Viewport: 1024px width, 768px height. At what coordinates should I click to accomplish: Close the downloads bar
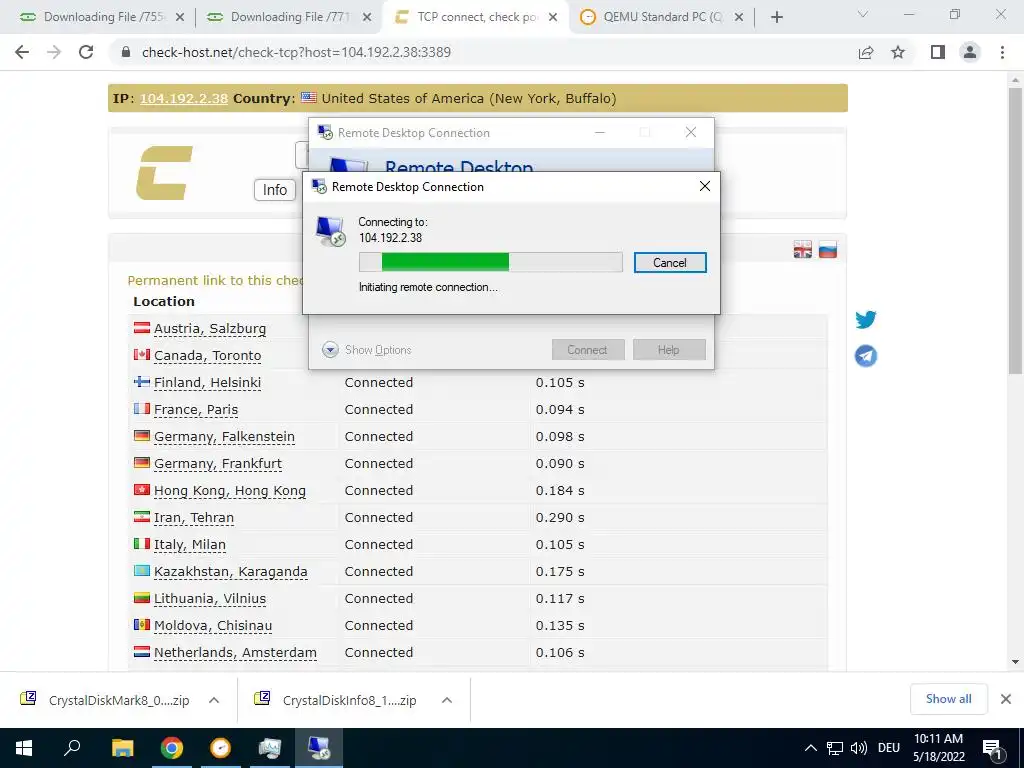[1006, 699]
